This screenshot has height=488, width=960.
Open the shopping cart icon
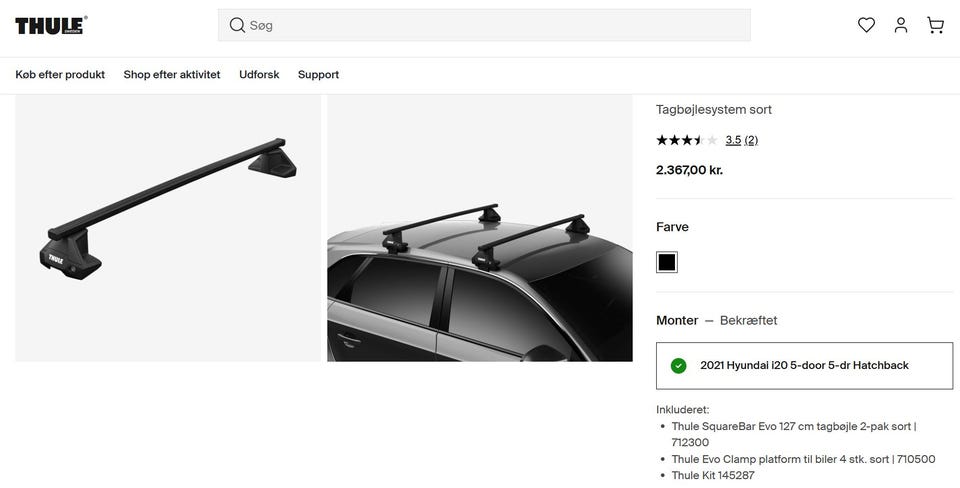tap(935, 25)
